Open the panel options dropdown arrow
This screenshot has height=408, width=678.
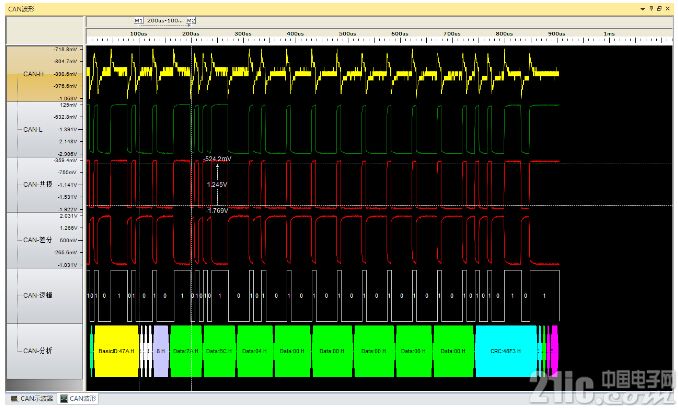643,9
